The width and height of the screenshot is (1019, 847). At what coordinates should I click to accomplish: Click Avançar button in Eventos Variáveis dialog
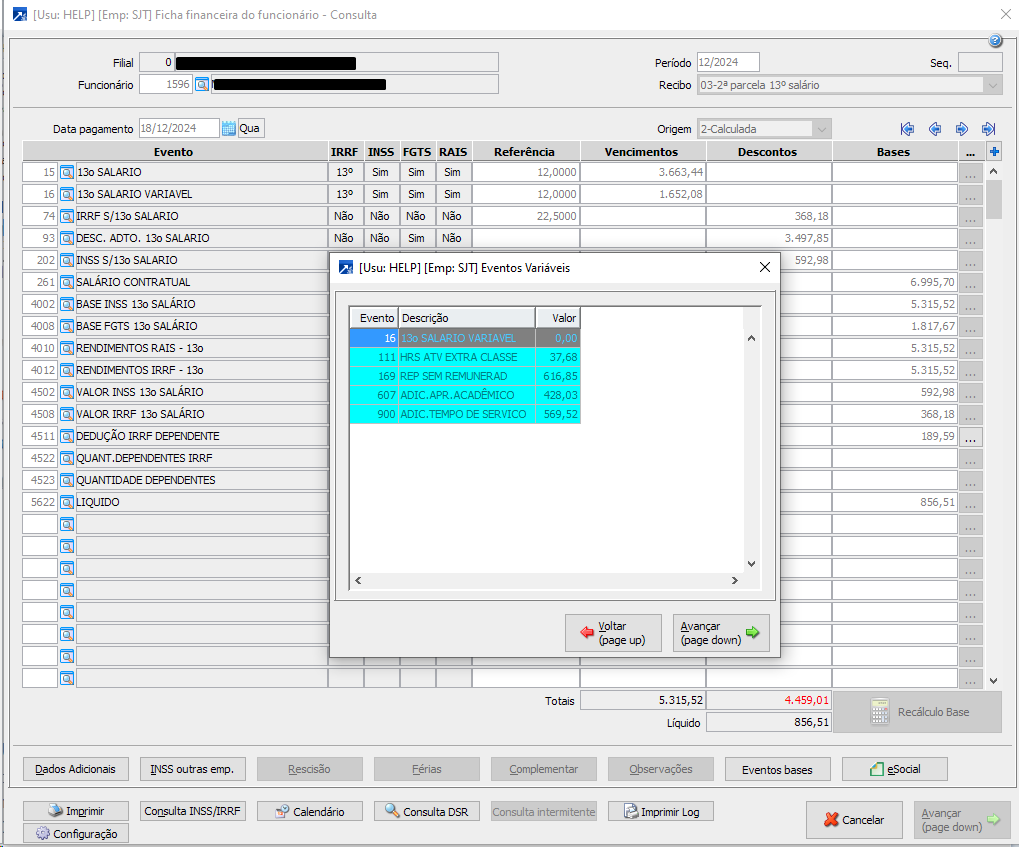[x=721, y=632]
